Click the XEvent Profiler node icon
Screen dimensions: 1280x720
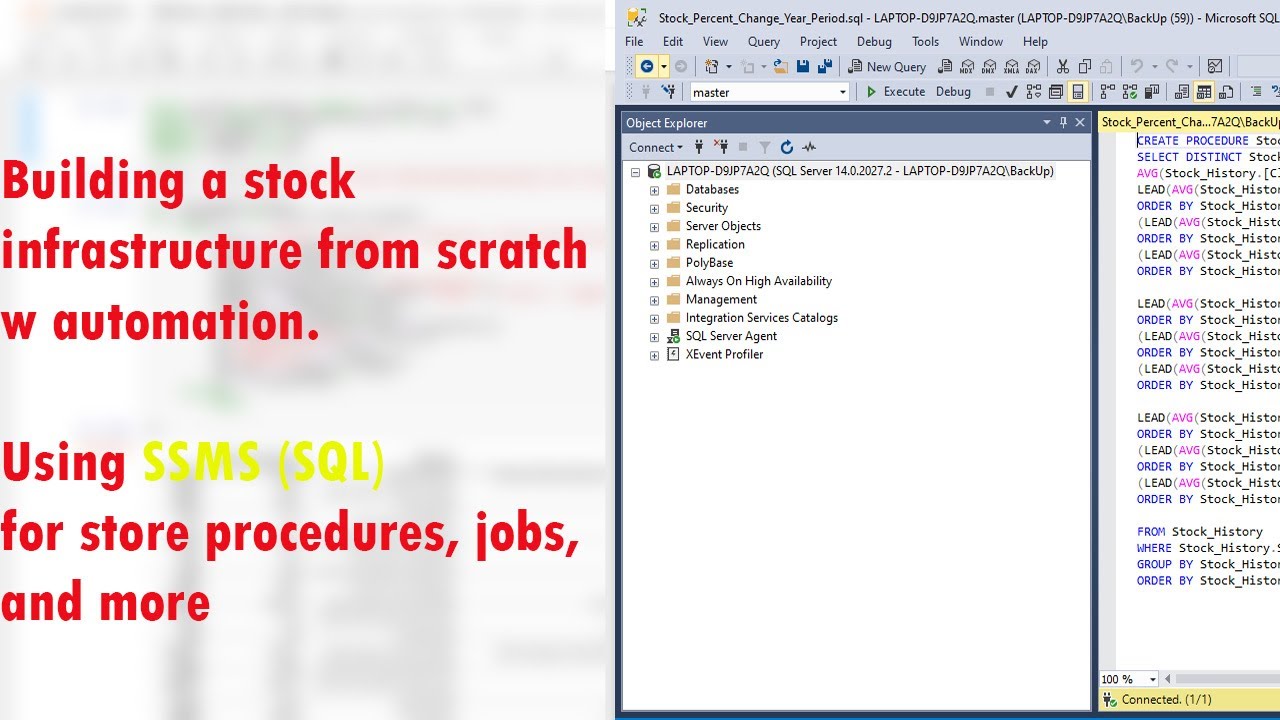pos(674,354)
